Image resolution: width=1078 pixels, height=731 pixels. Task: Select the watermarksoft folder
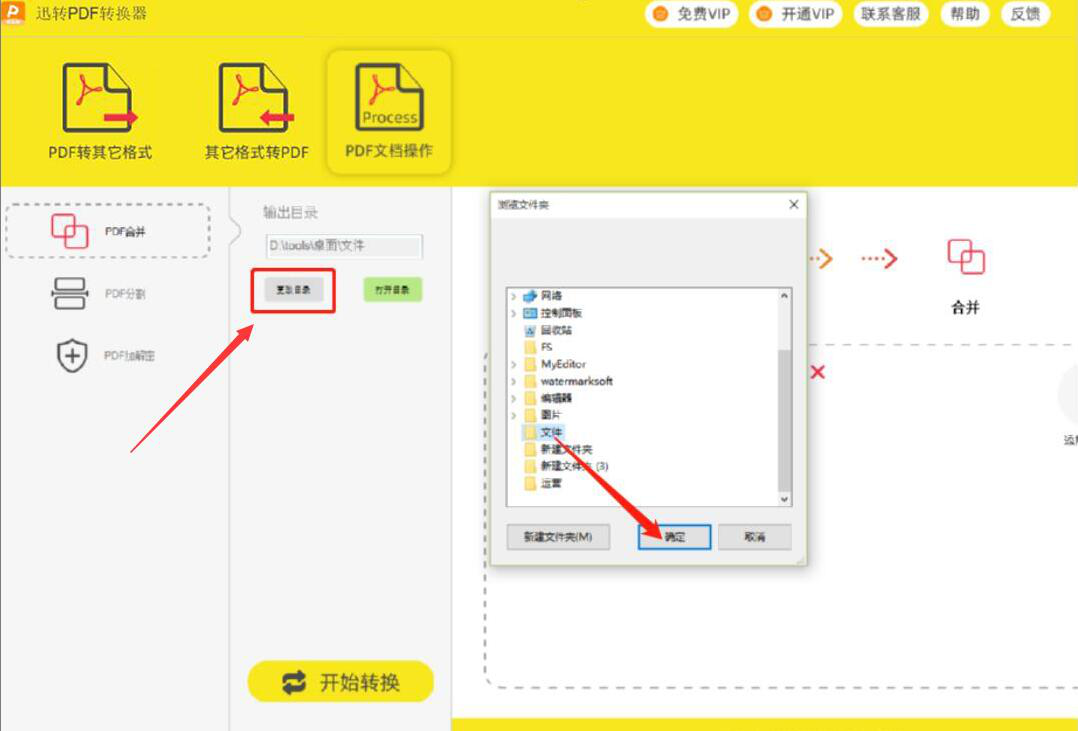tap(576, 381)
